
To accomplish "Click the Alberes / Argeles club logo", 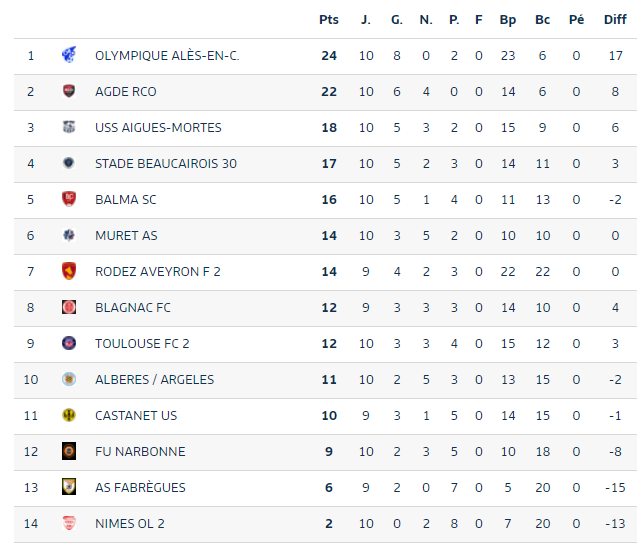I will [69, 379].
